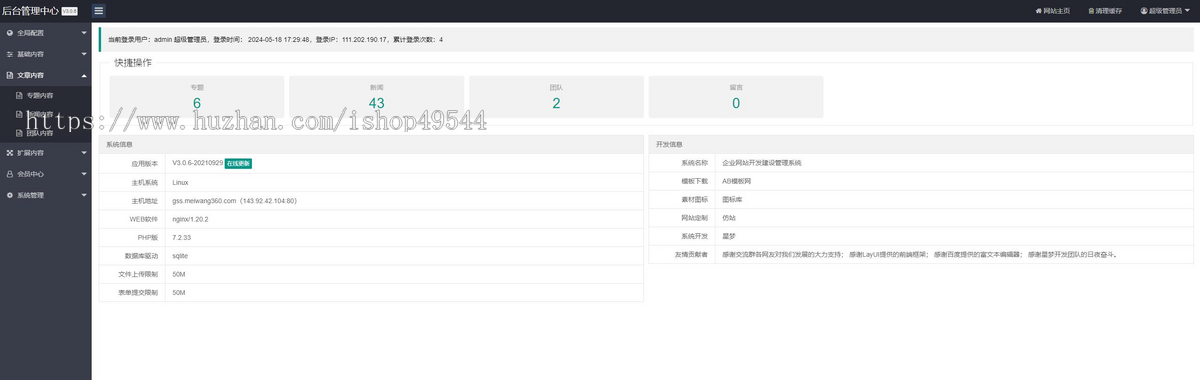The width and height of the screenshot is (1200, 380).
Task: Click the 仿站 link
Action: pos(729,217)
